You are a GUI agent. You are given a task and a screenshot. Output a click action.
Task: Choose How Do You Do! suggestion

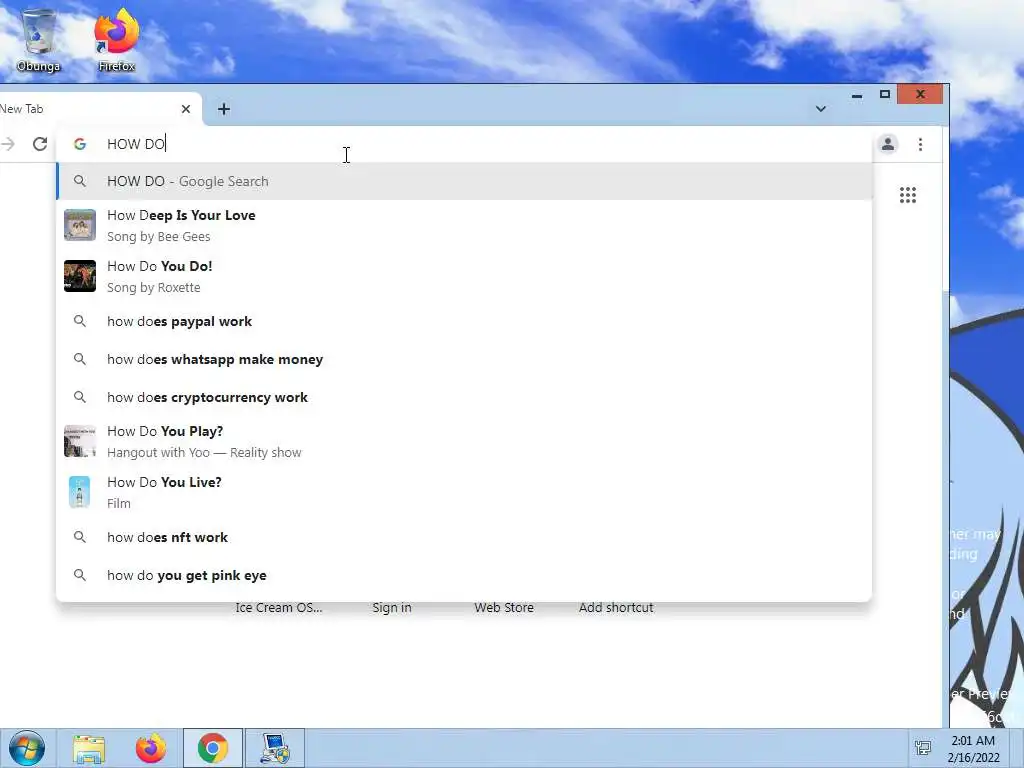tap(464, 276)
